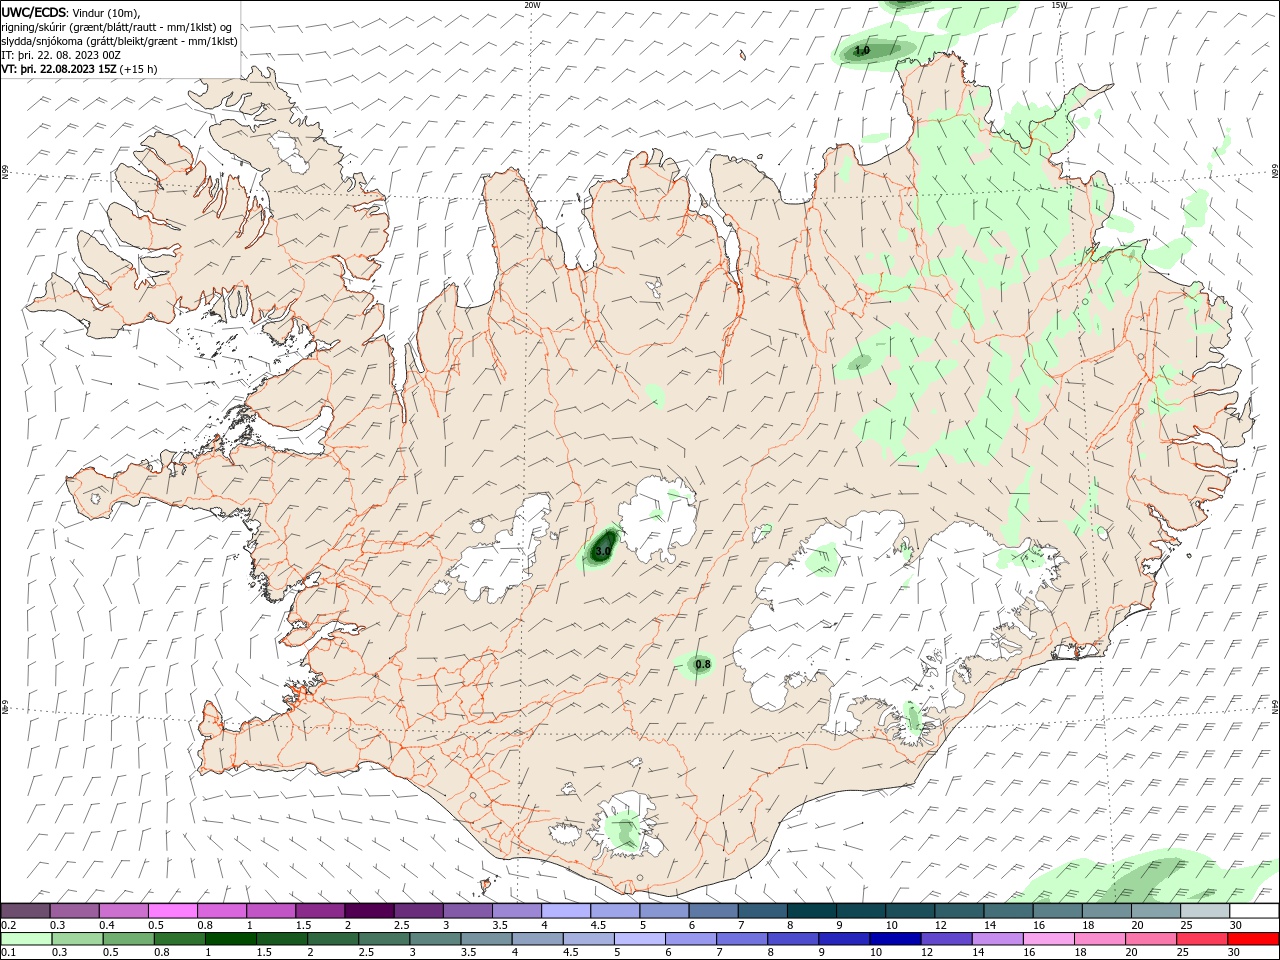This screenshot has width=1280, height=960.
Task: Pick the red 30 swatch in lower legend row
Action: 1255,939
